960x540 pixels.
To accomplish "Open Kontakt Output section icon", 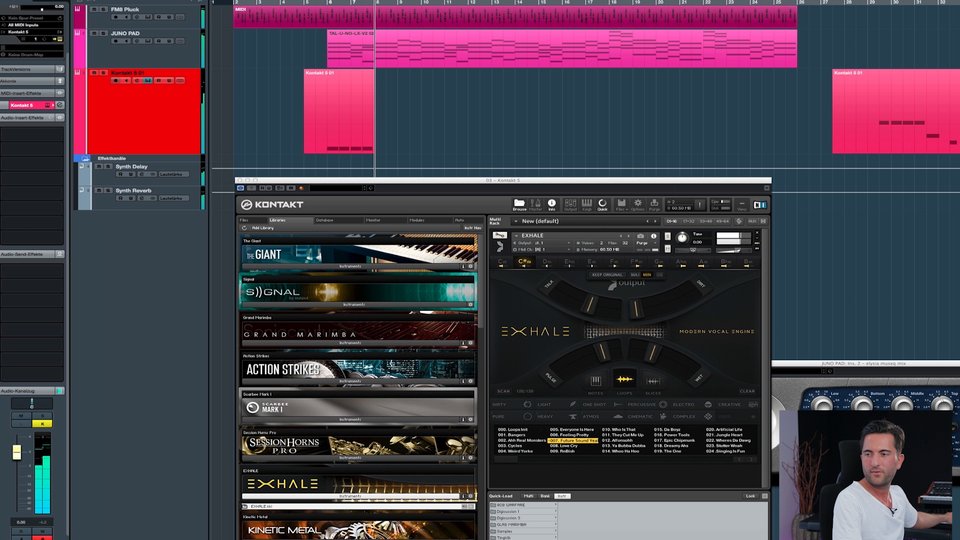I will [570, 203].
